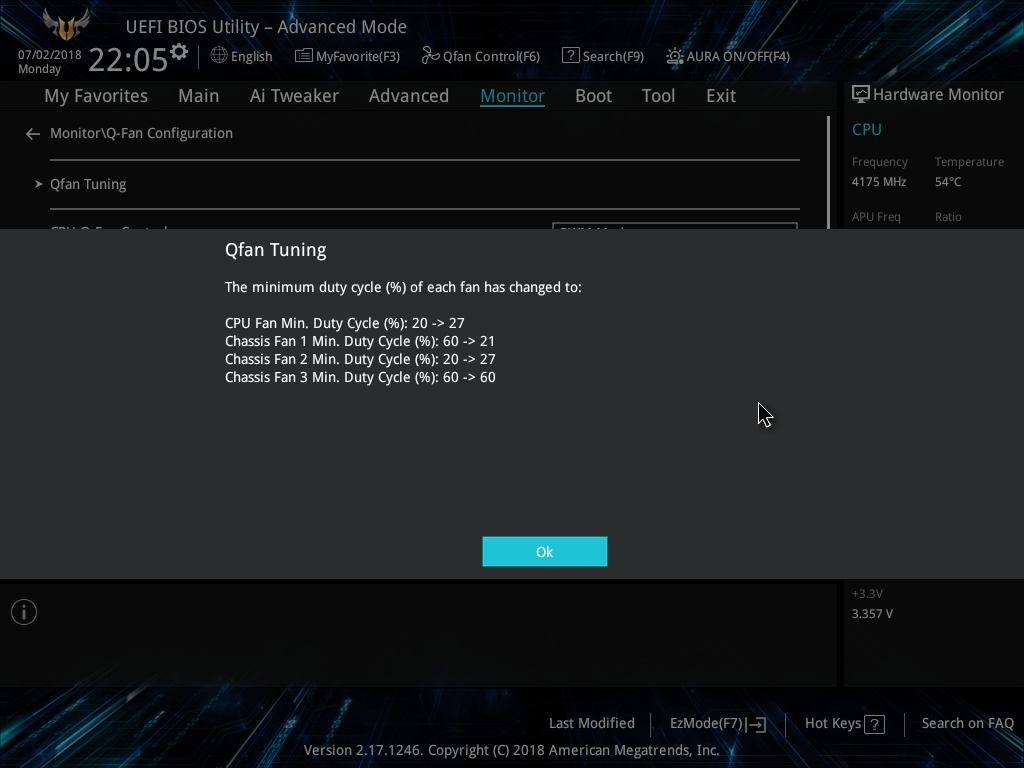Viewport: 1024px width, 768px height.
Task: Click the Search(F9) question mark icon
Action: 570,56
